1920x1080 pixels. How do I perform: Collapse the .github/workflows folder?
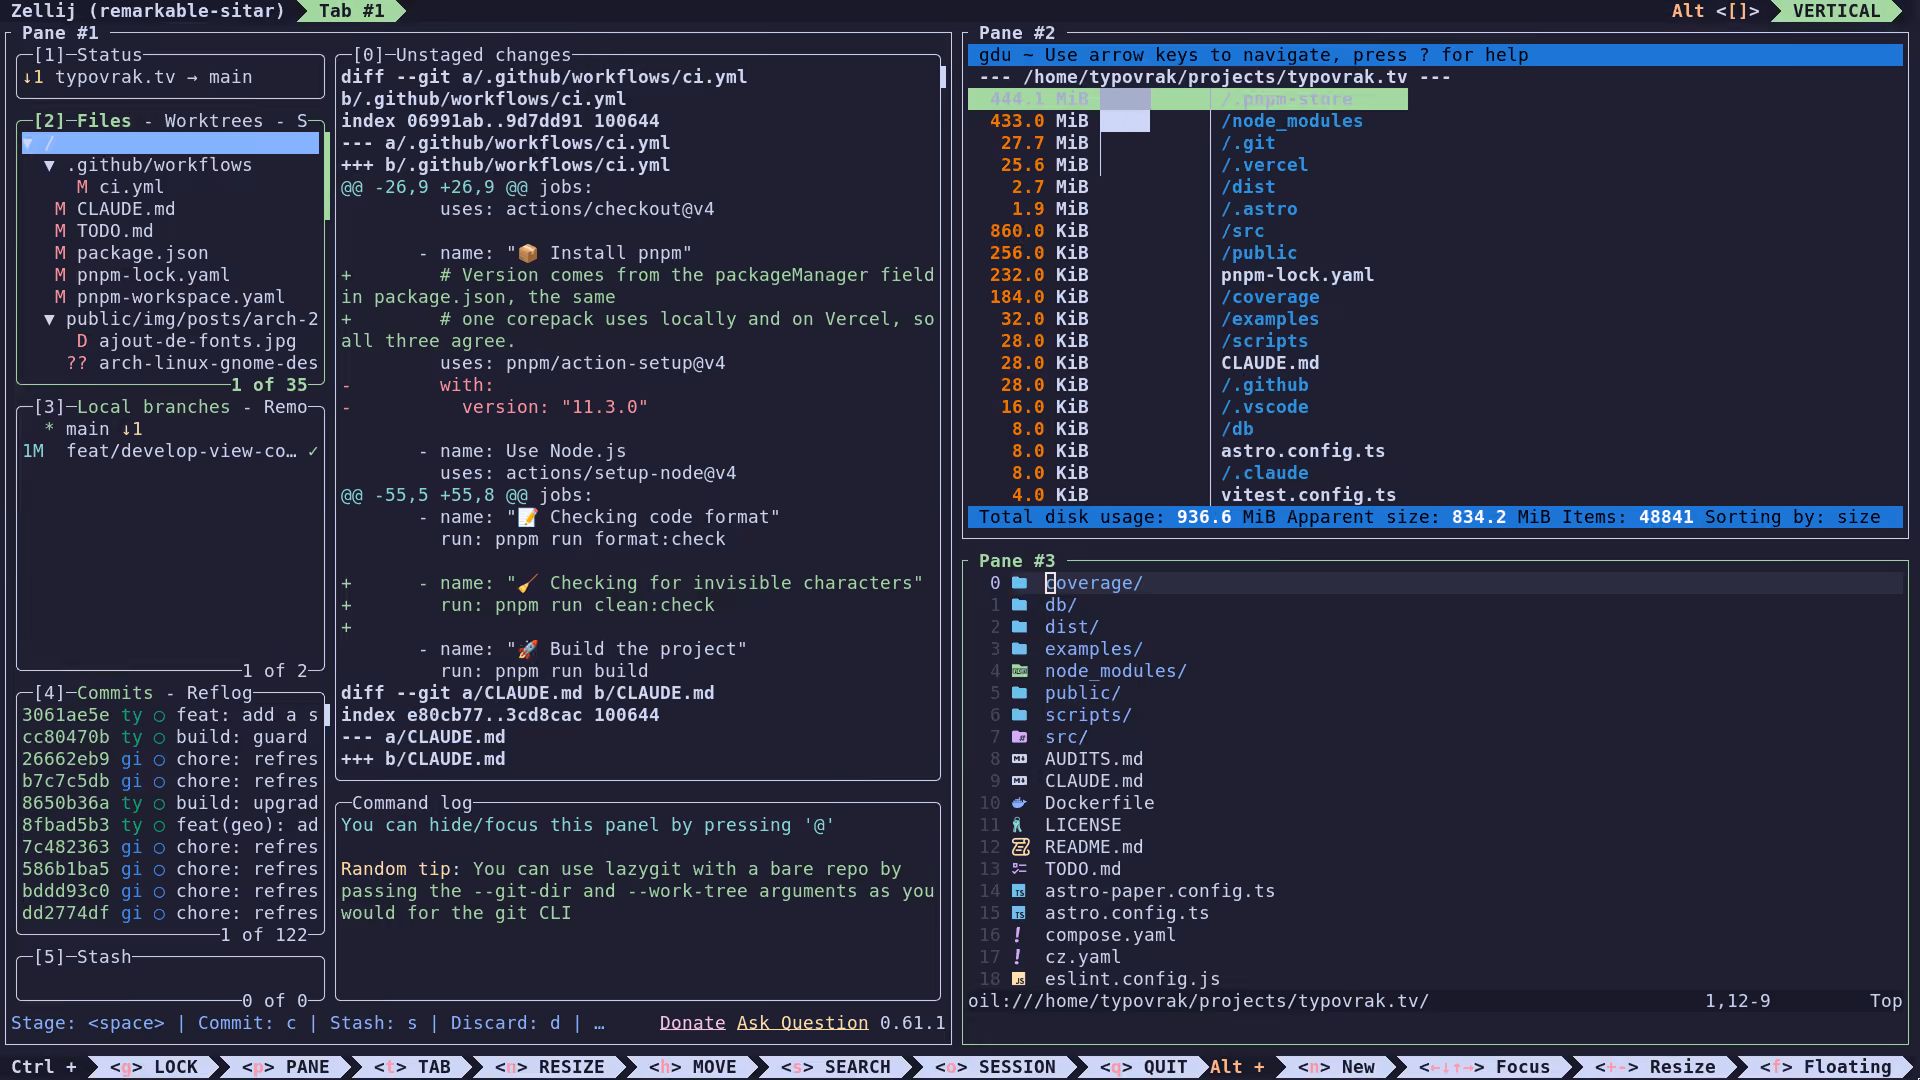tap(49, 165)
